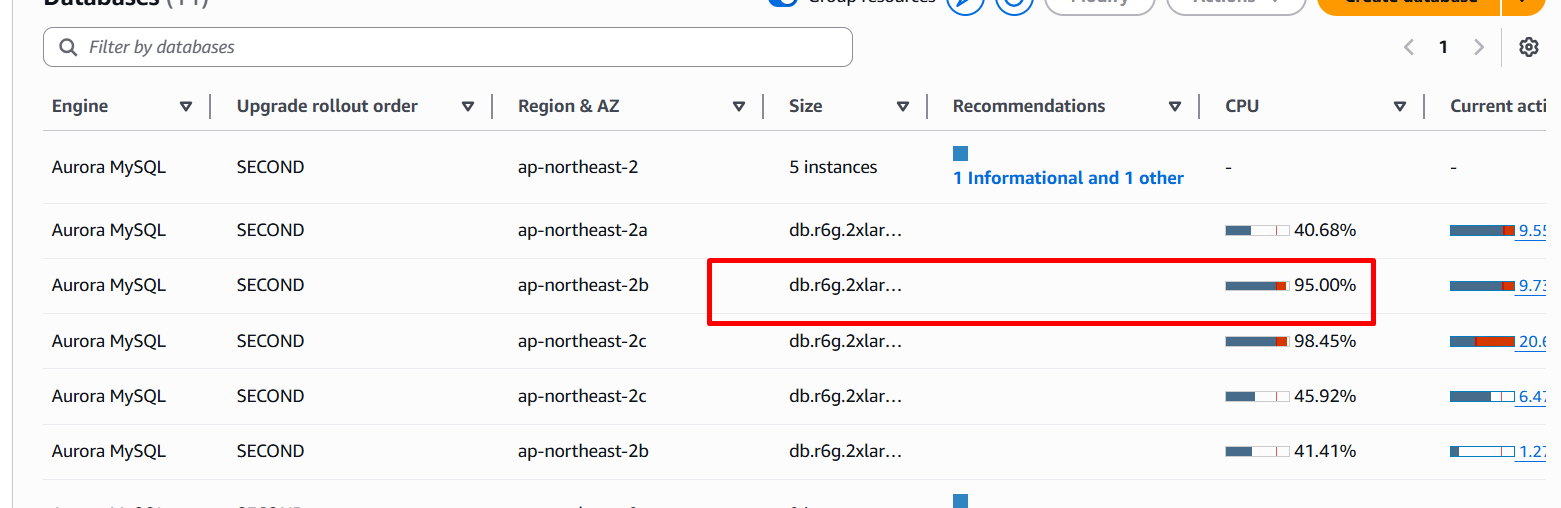Click the '40.68%' CPU value
1561x508 pixels.
click(x=1325, y=230)
